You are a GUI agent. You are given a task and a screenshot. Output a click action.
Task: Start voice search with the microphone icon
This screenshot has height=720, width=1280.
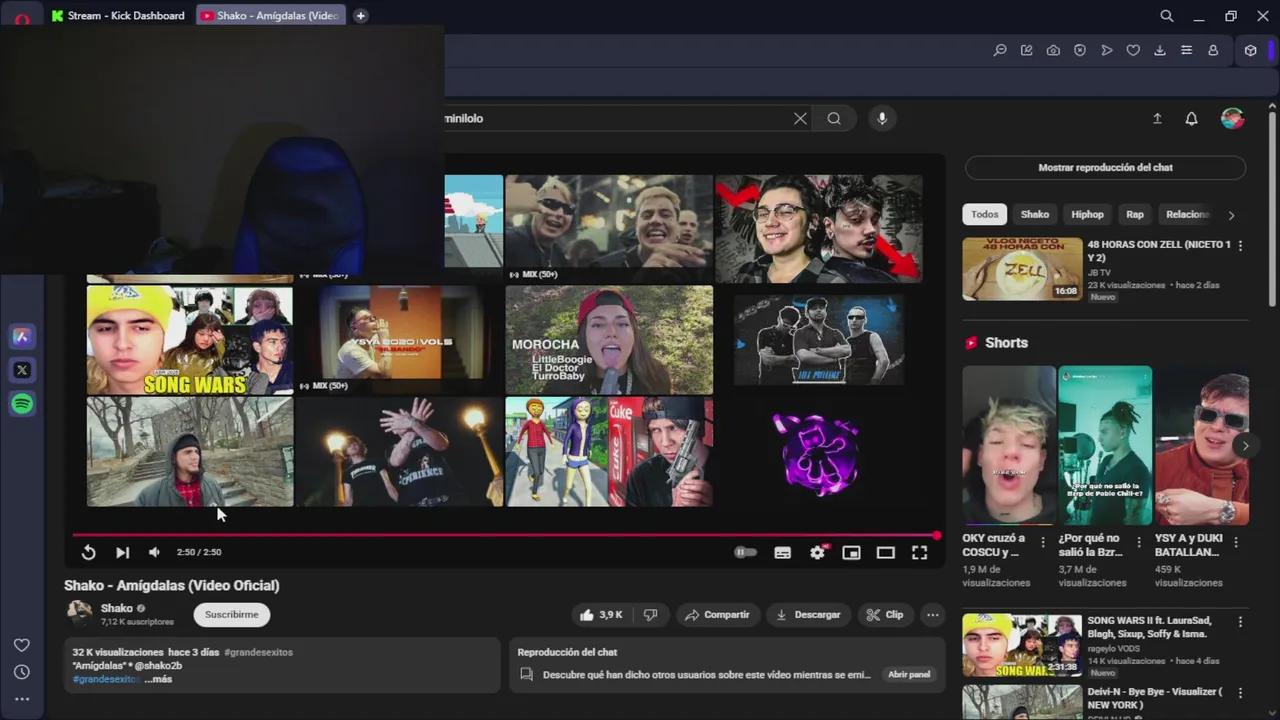tap(881, 118)
